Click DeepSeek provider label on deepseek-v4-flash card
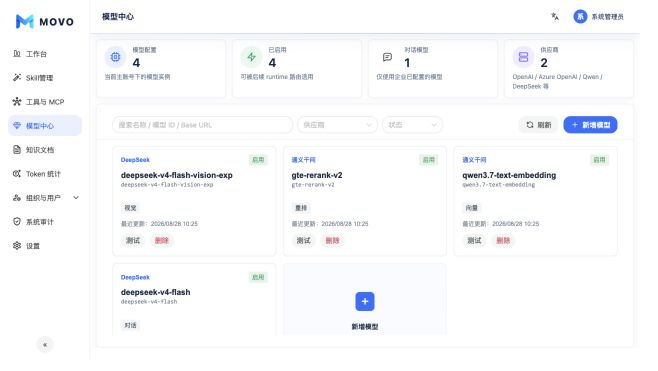 click(135, 277)
